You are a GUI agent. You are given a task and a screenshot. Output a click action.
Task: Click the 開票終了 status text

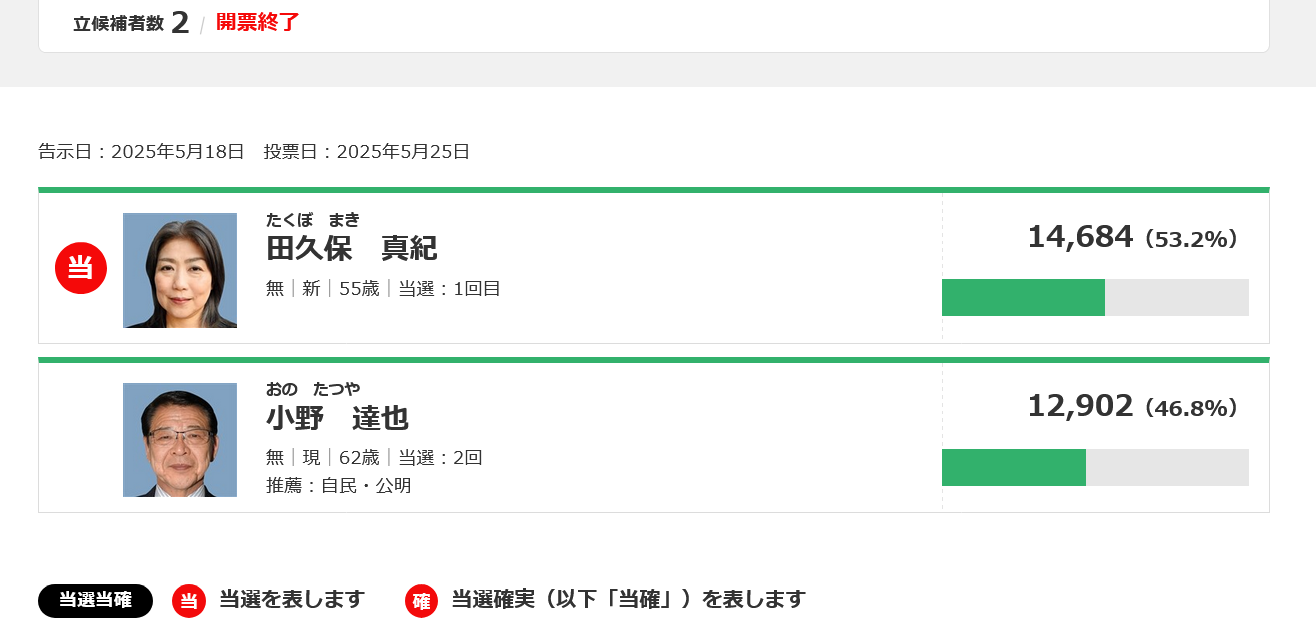point(258,22)
